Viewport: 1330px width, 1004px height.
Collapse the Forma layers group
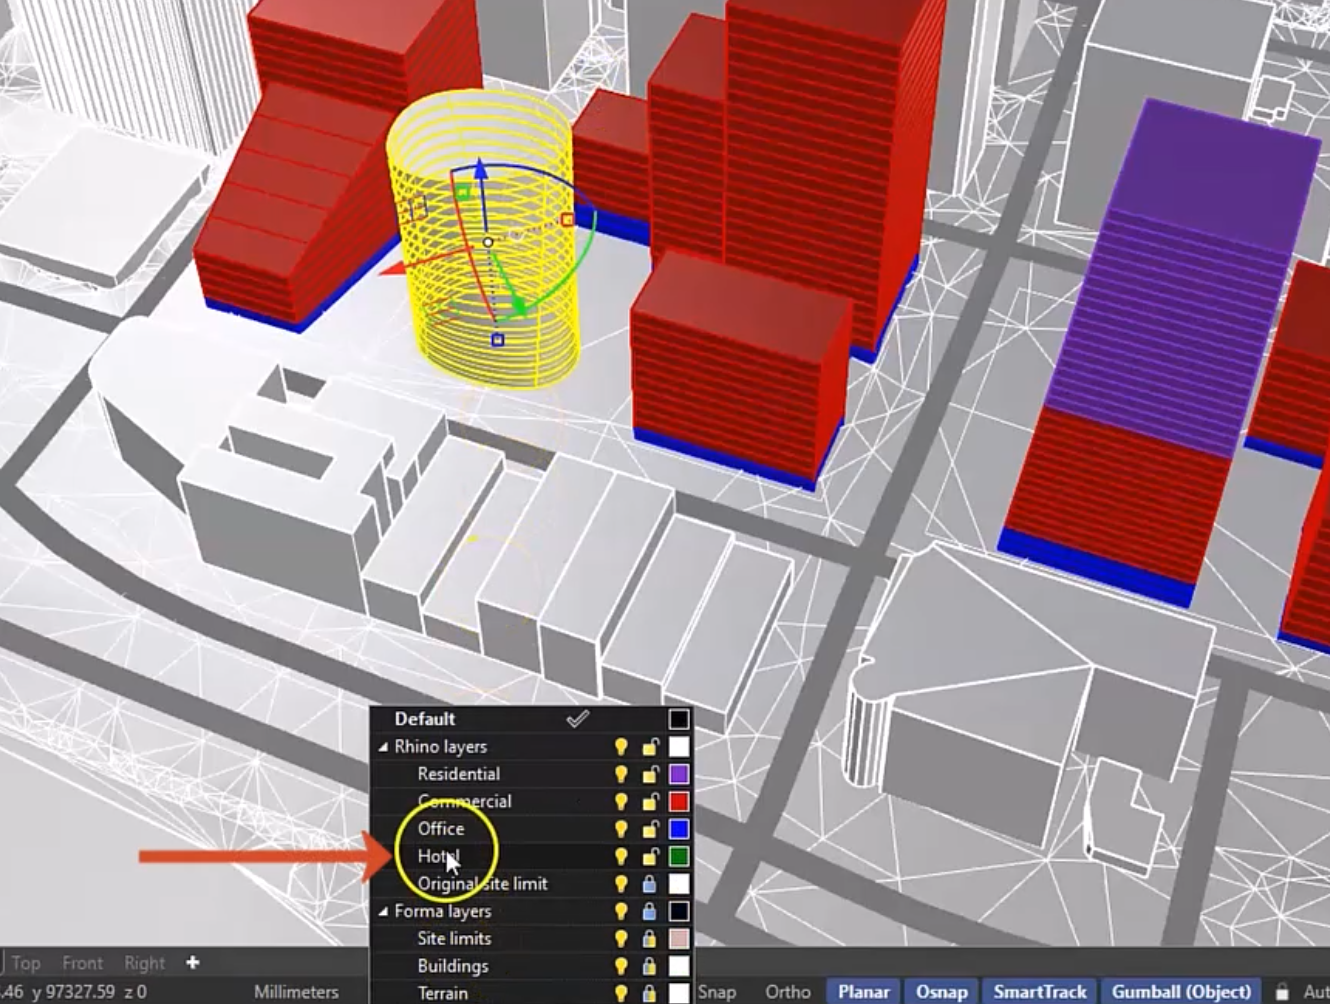click(x=384, y=912)
